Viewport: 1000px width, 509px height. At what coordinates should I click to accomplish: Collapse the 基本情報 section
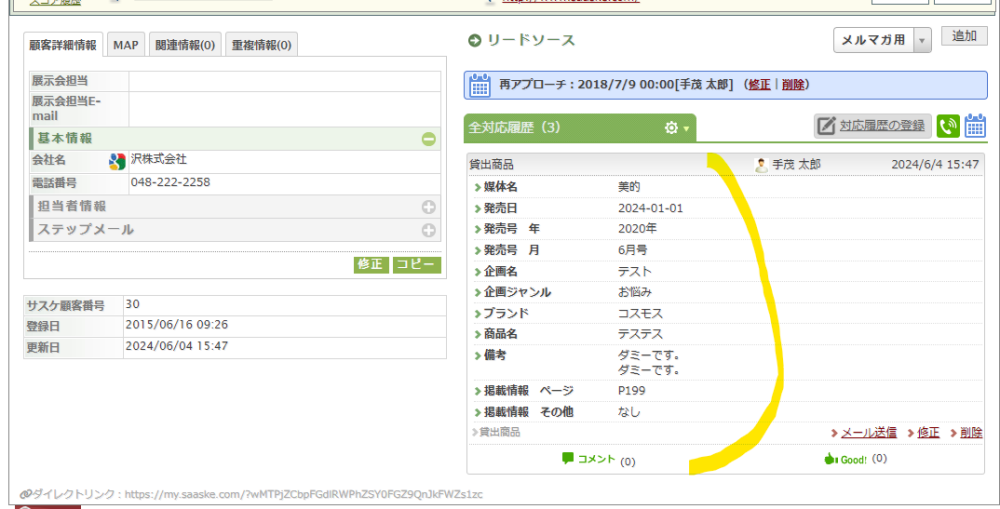[428, 139]
